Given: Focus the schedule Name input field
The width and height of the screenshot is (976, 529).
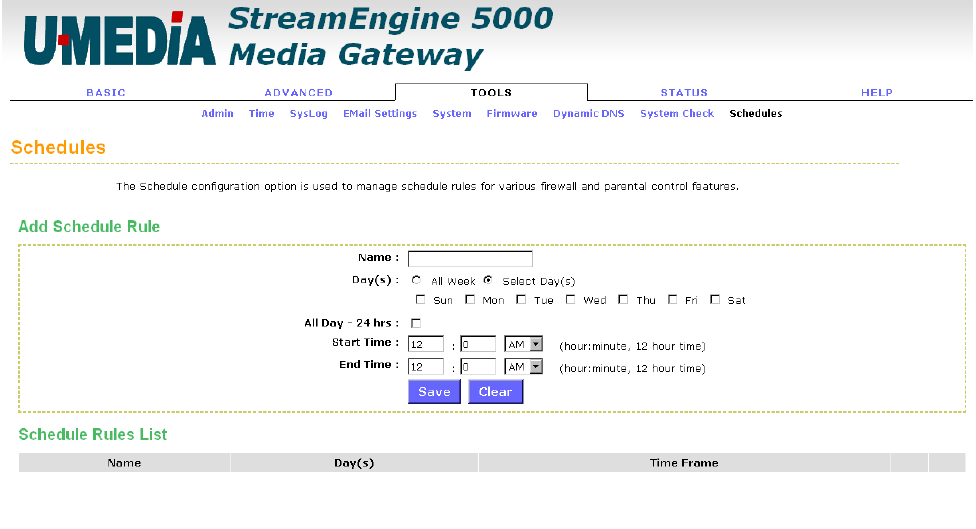Looking at the screenshot, I should 470,258.
